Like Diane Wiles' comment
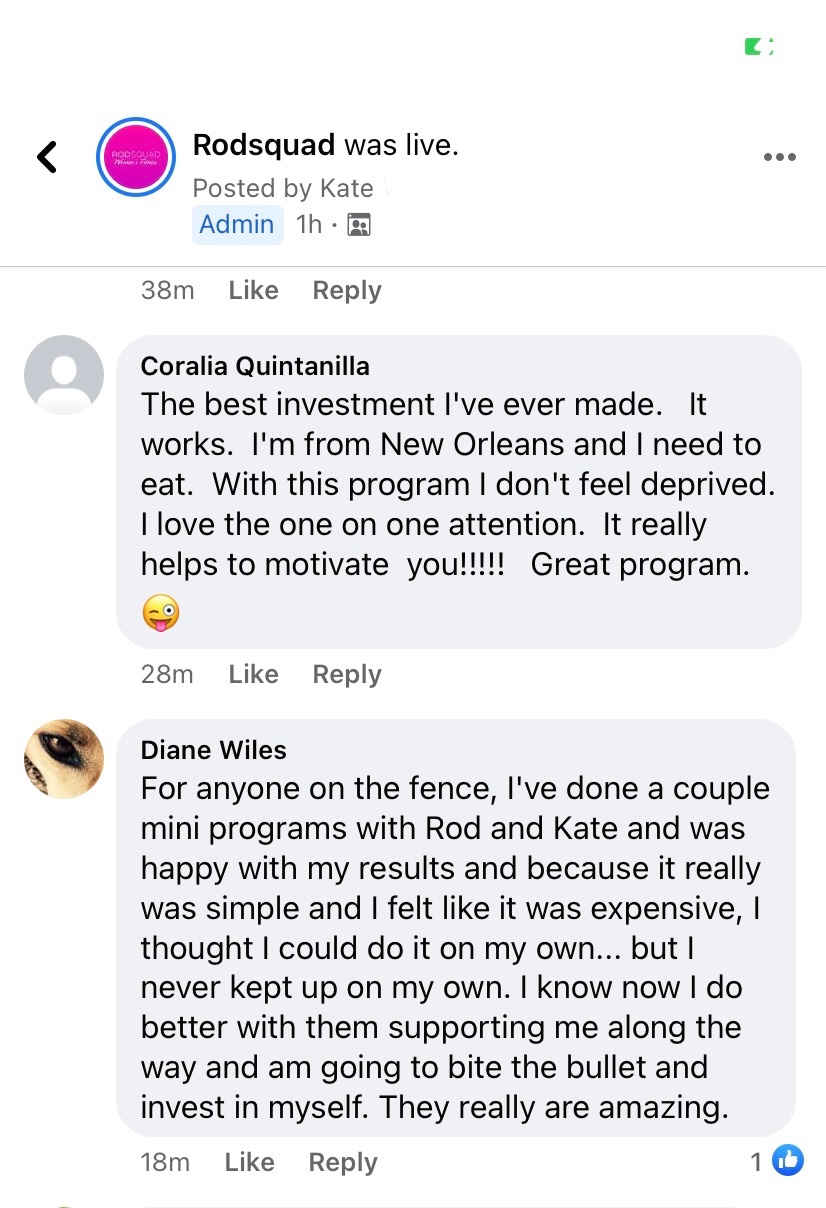826x1208 pixels. tap(249, 1162)
